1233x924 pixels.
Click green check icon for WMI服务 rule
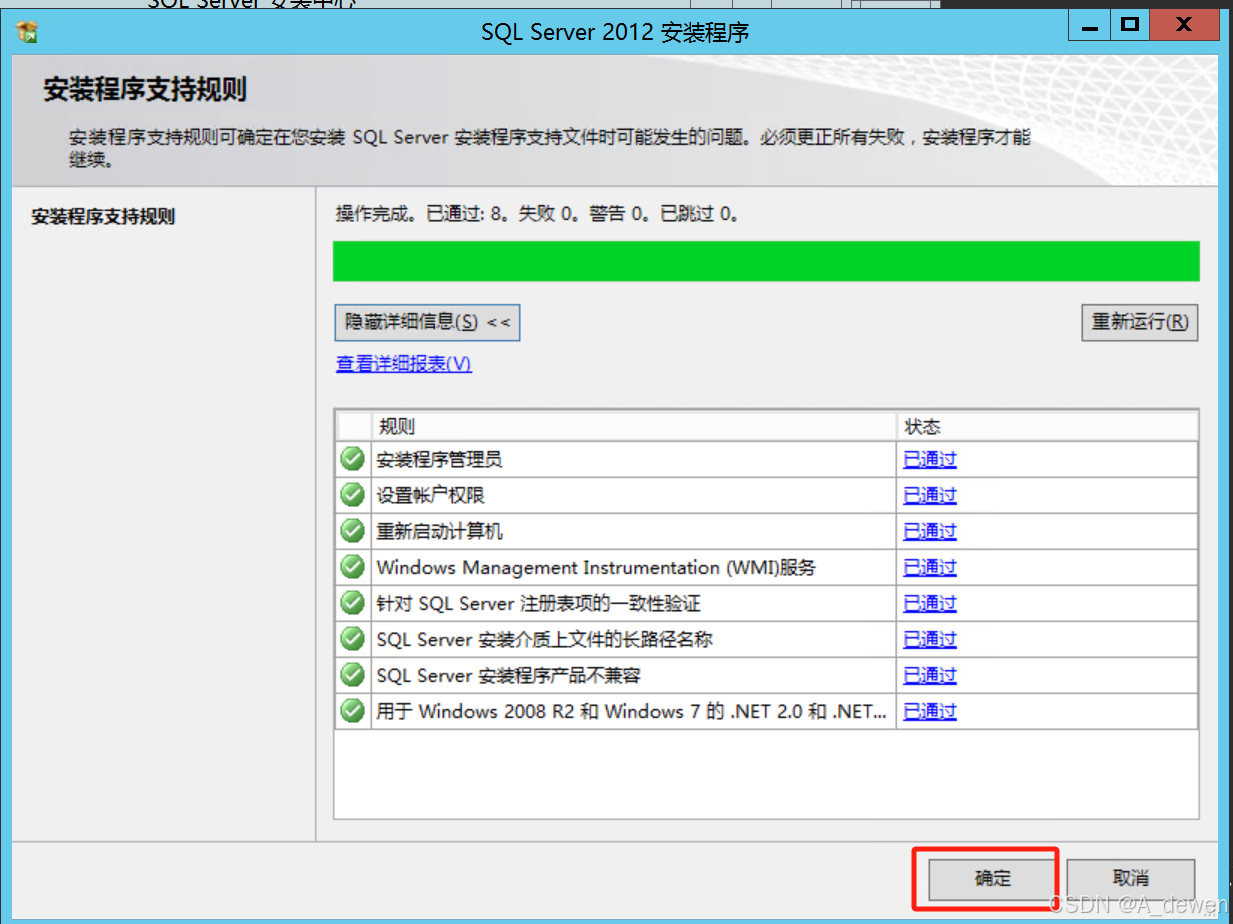[x=352, y=567]
